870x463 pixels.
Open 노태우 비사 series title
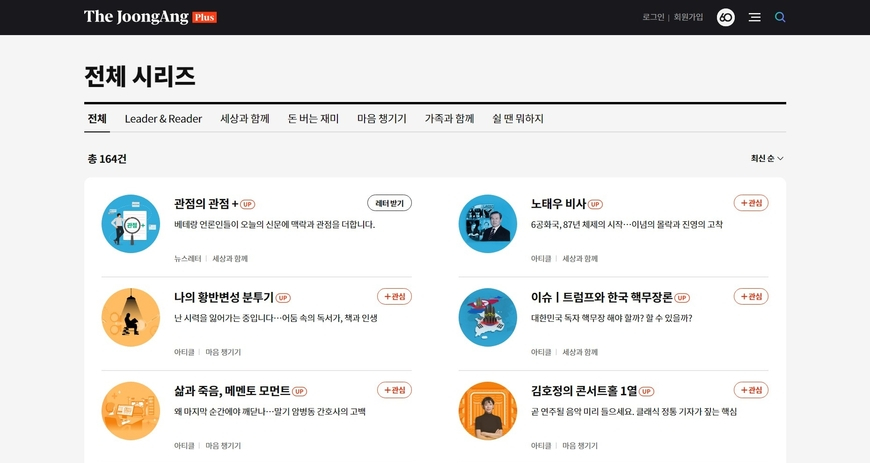click(x=559, y=204)
